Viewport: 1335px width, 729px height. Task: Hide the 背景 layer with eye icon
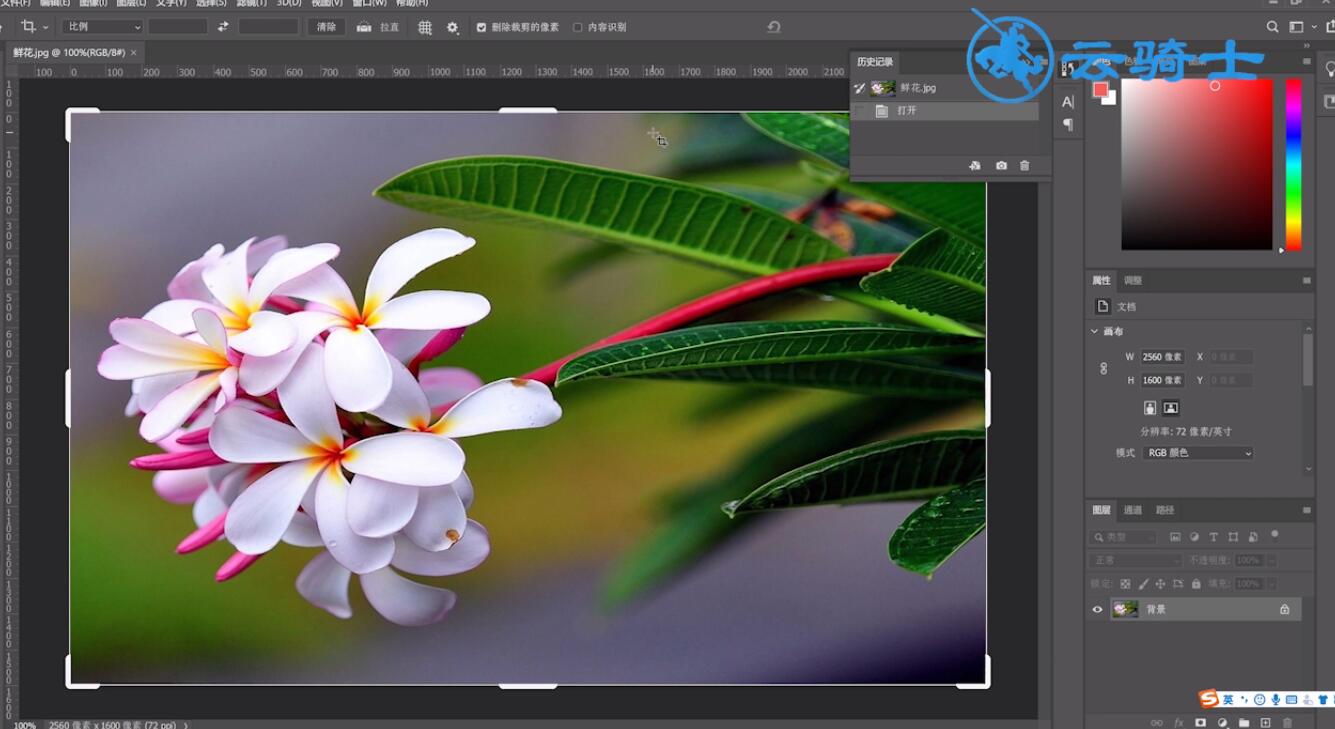click(x=1097, y=609)
